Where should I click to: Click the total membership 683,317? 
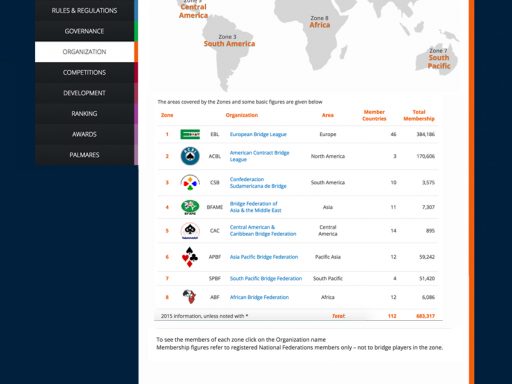point(426,316)
